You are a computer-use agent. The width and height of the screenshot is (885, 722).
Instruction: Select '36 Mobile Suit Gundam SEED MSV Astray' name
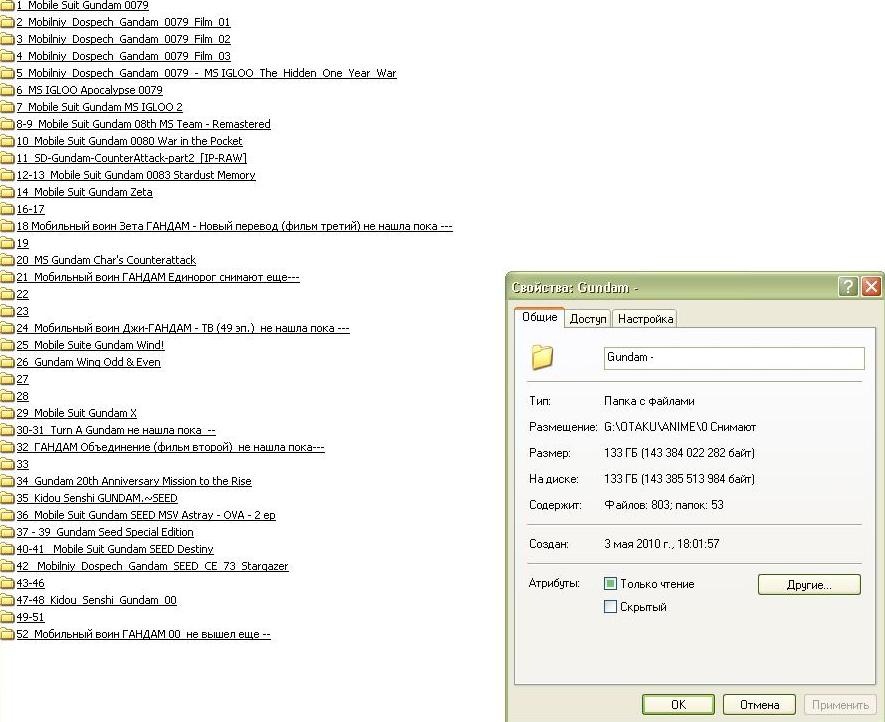tap(146, 515)
